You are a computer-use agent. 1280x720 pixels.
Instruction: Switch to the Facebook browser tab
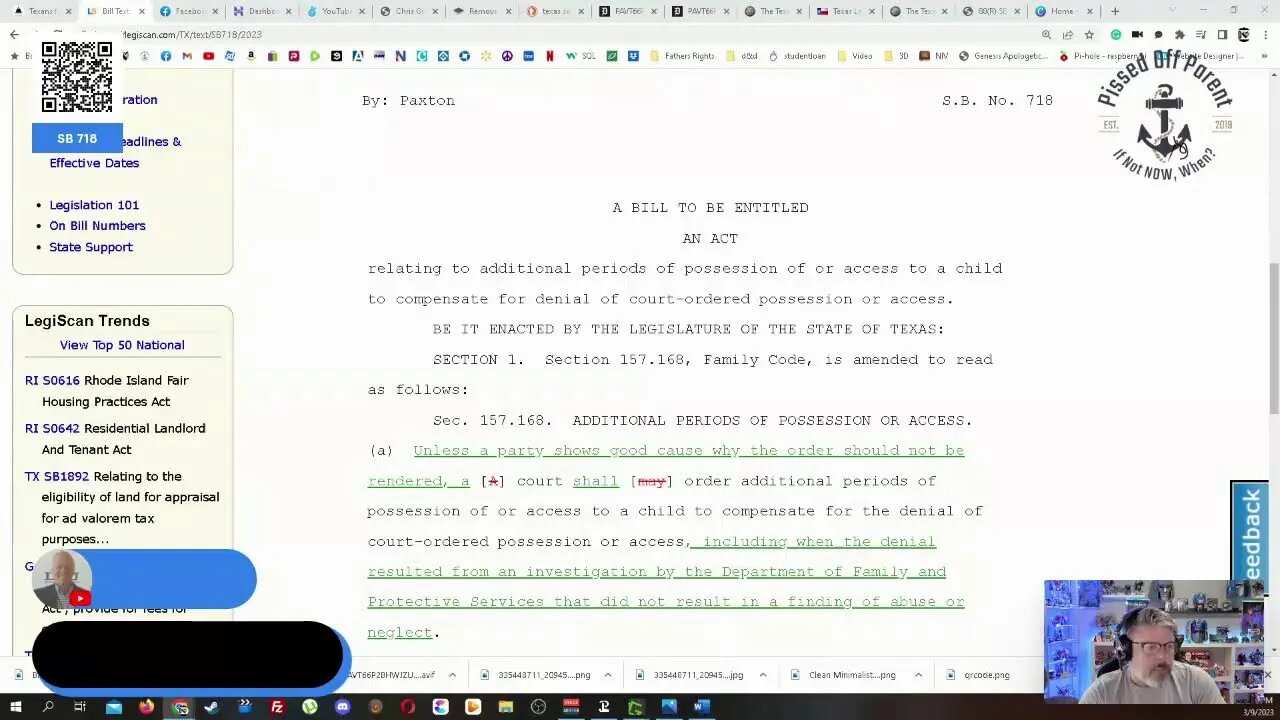click(x=190, y=11)
